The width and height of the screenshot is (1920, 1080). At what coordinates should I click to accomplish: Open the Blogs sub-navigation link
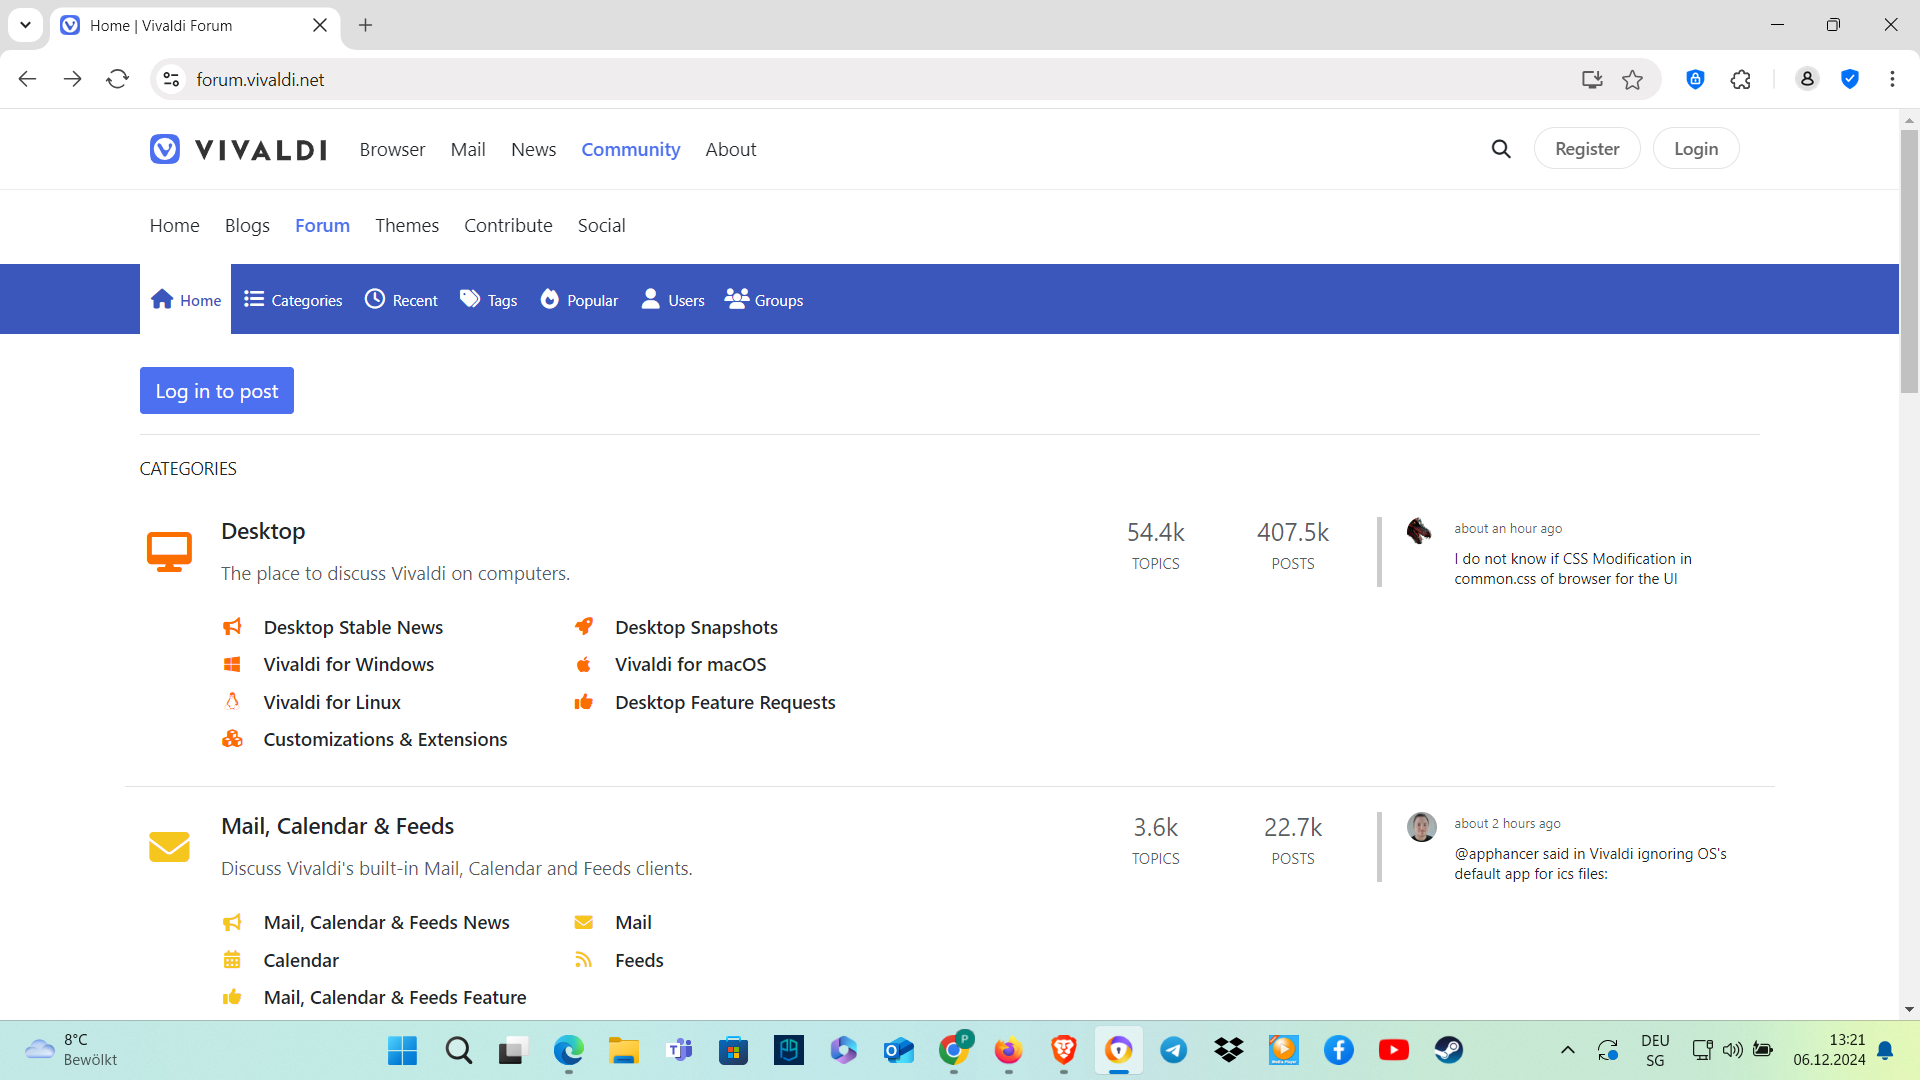[247, 225]
